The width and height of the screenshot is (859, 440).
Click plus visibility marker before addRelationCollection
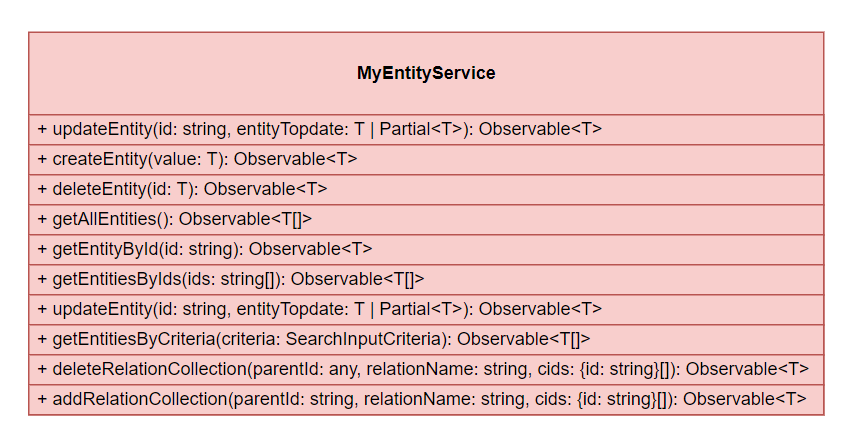[x=43, y=399]
